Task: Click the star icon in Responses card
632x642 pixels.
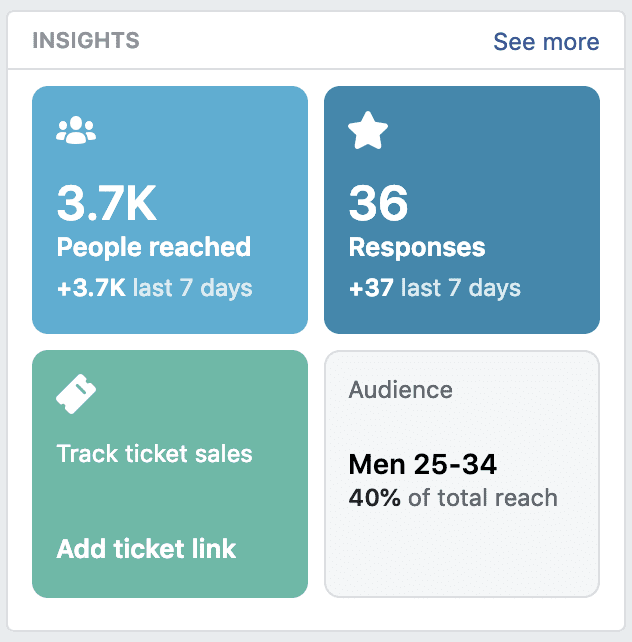Action: (367, 131)
